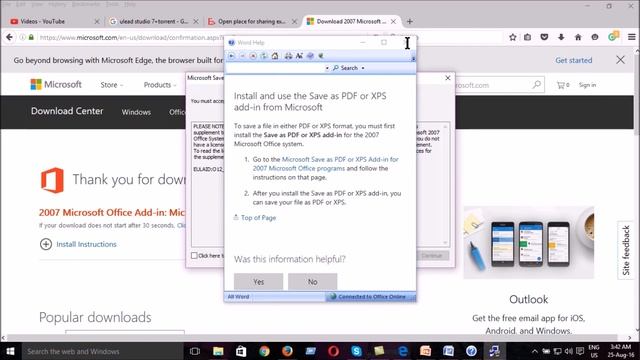The image size is (640, 360).
Task: Tick the 'Click here' license acceptance checkbox
Action: 194,256
